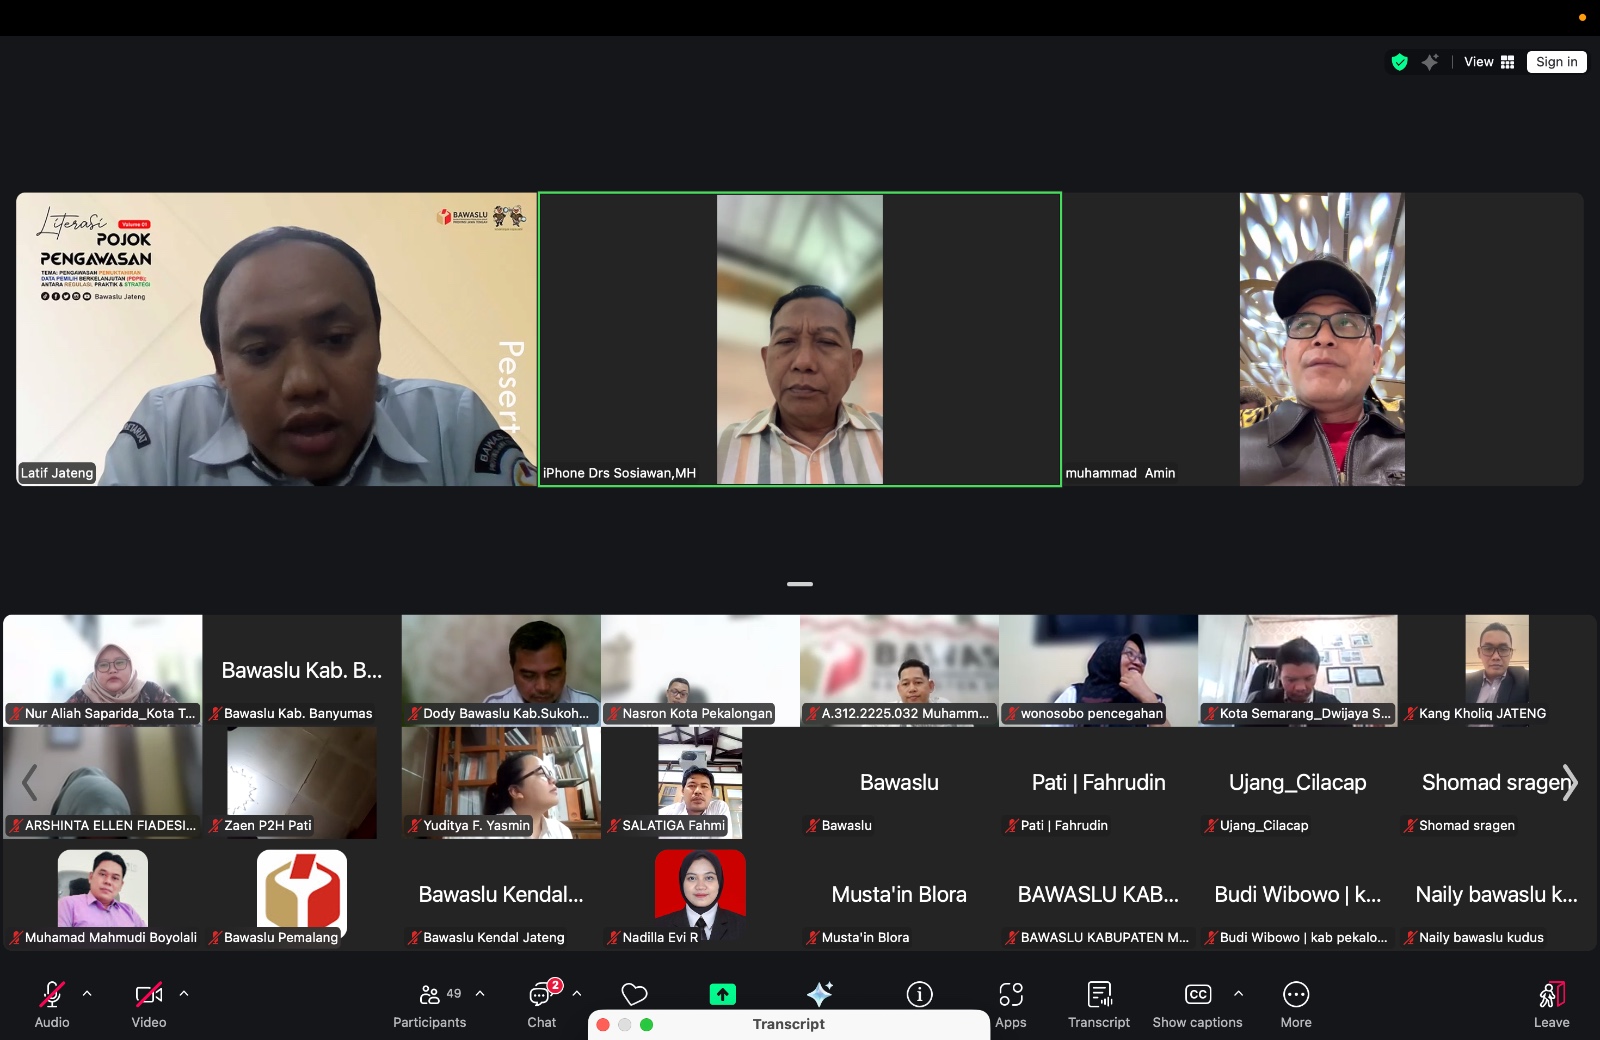Start camera with the Video button
The height and width of the screenshot is (1040, 1600).
coord(149,1004)
